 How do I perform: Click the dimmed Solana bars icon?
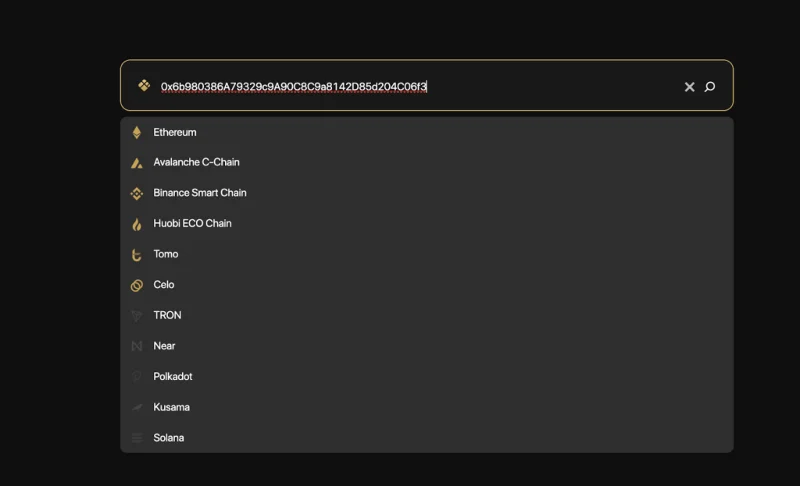(x=137, y=438)
